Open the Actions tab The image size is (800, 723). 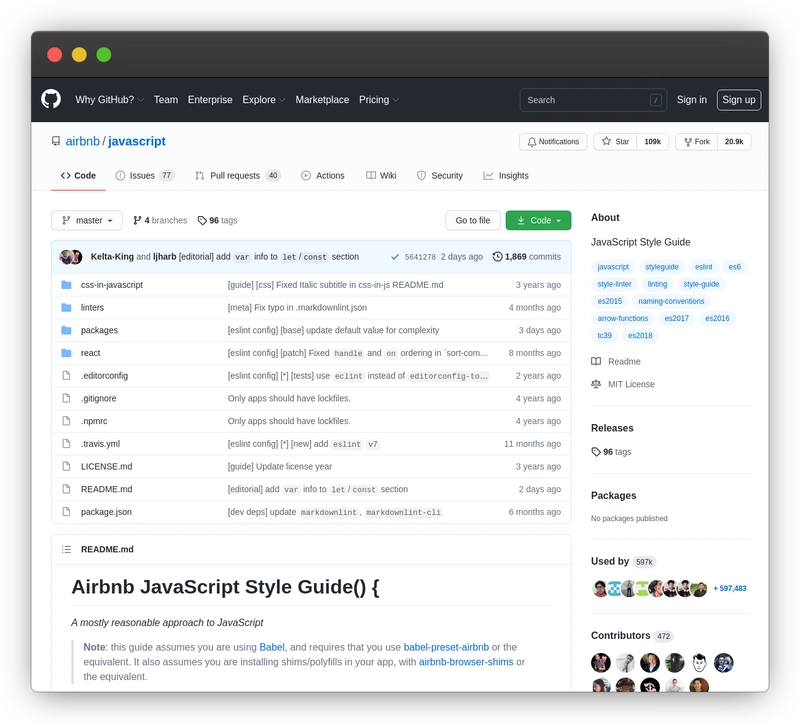coord(322,176)
